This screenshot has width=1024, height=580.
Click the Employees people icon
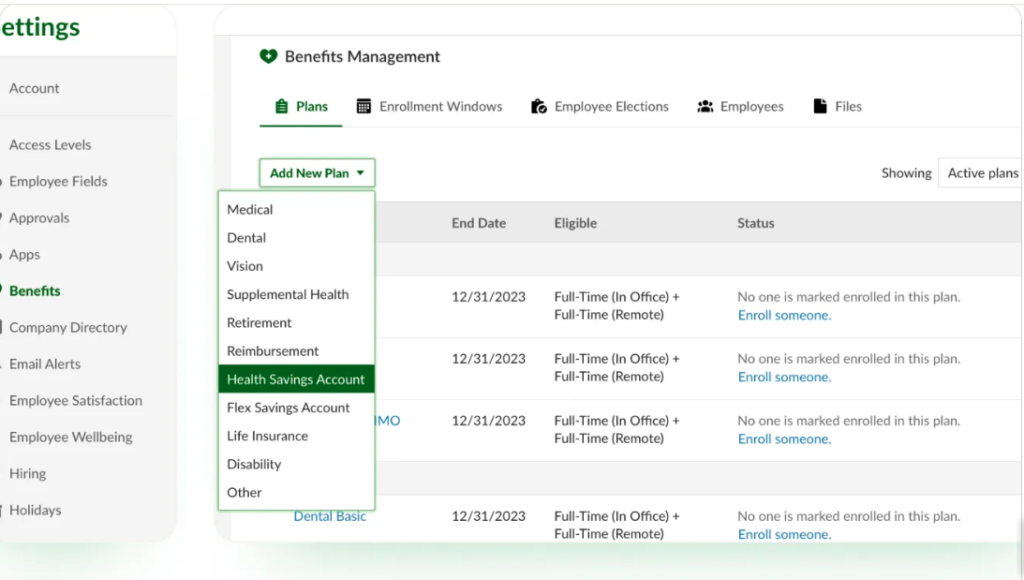click(x=705, y=106)
